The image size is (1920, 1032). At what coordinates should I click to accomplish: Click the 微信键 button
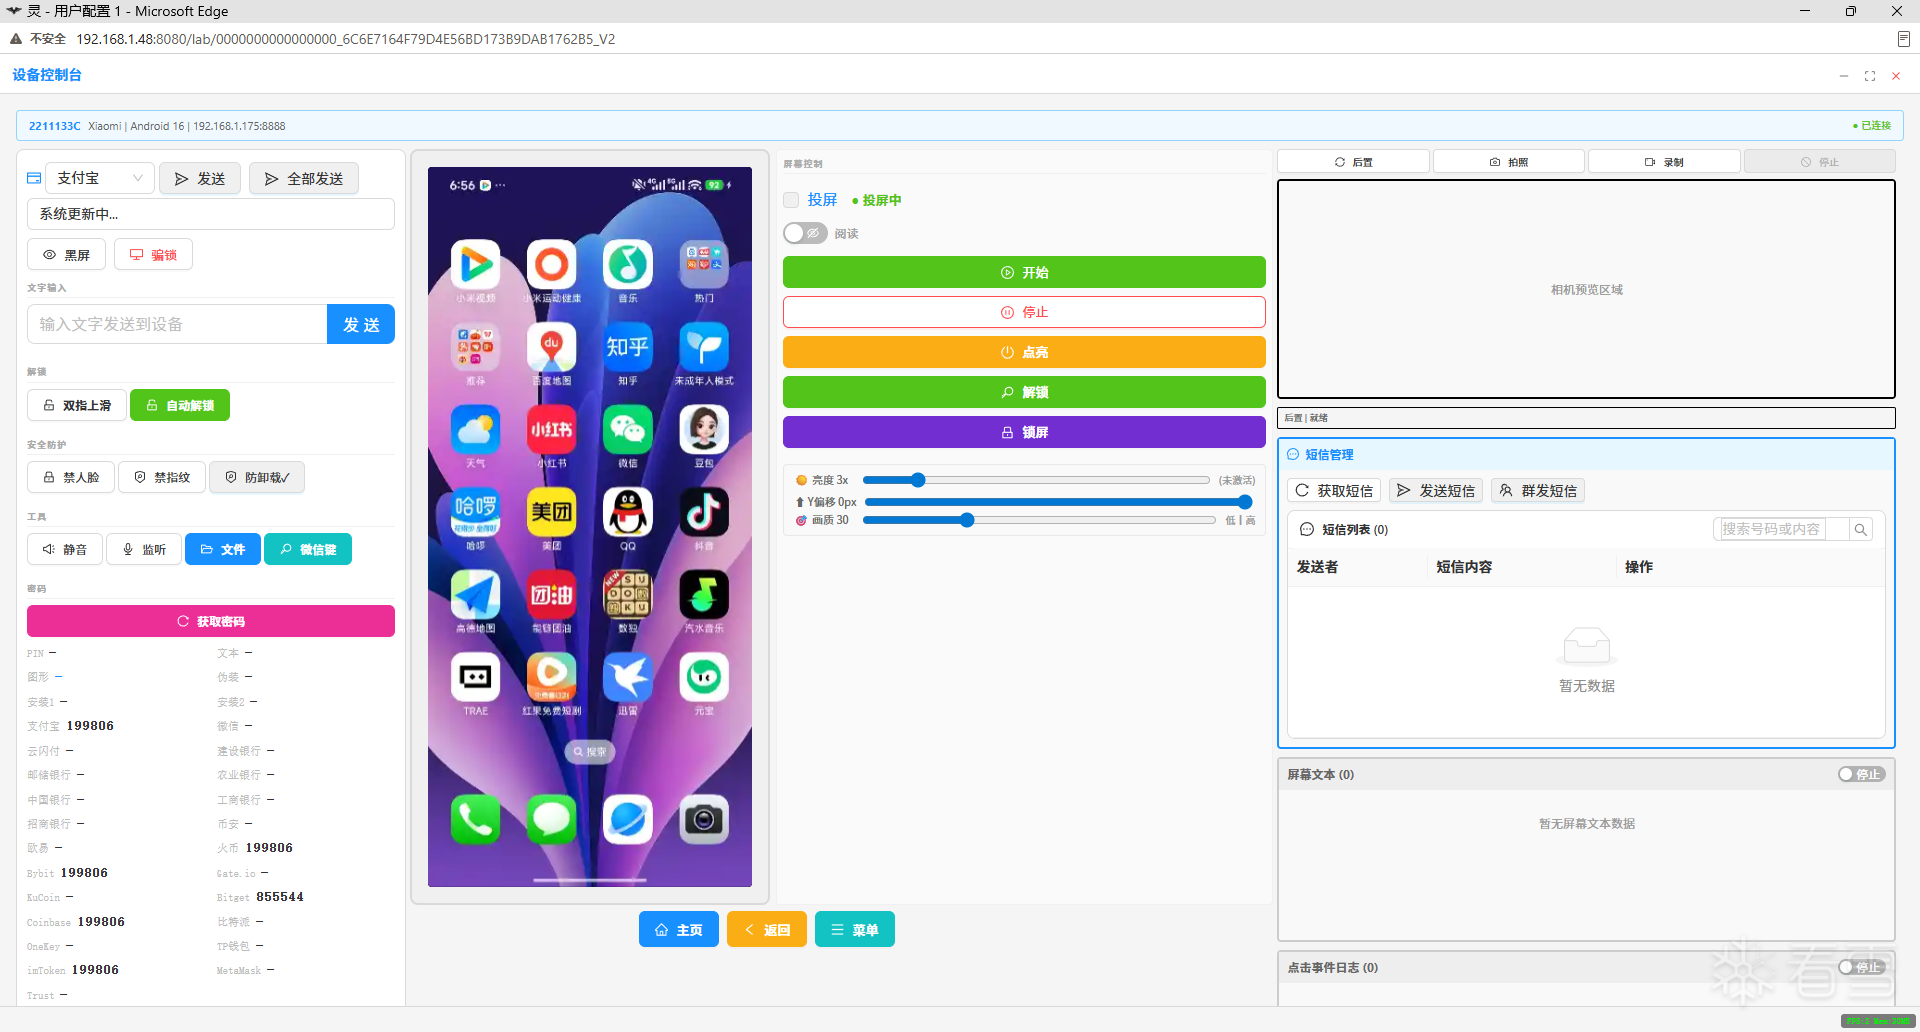click(x=308, y=549)
